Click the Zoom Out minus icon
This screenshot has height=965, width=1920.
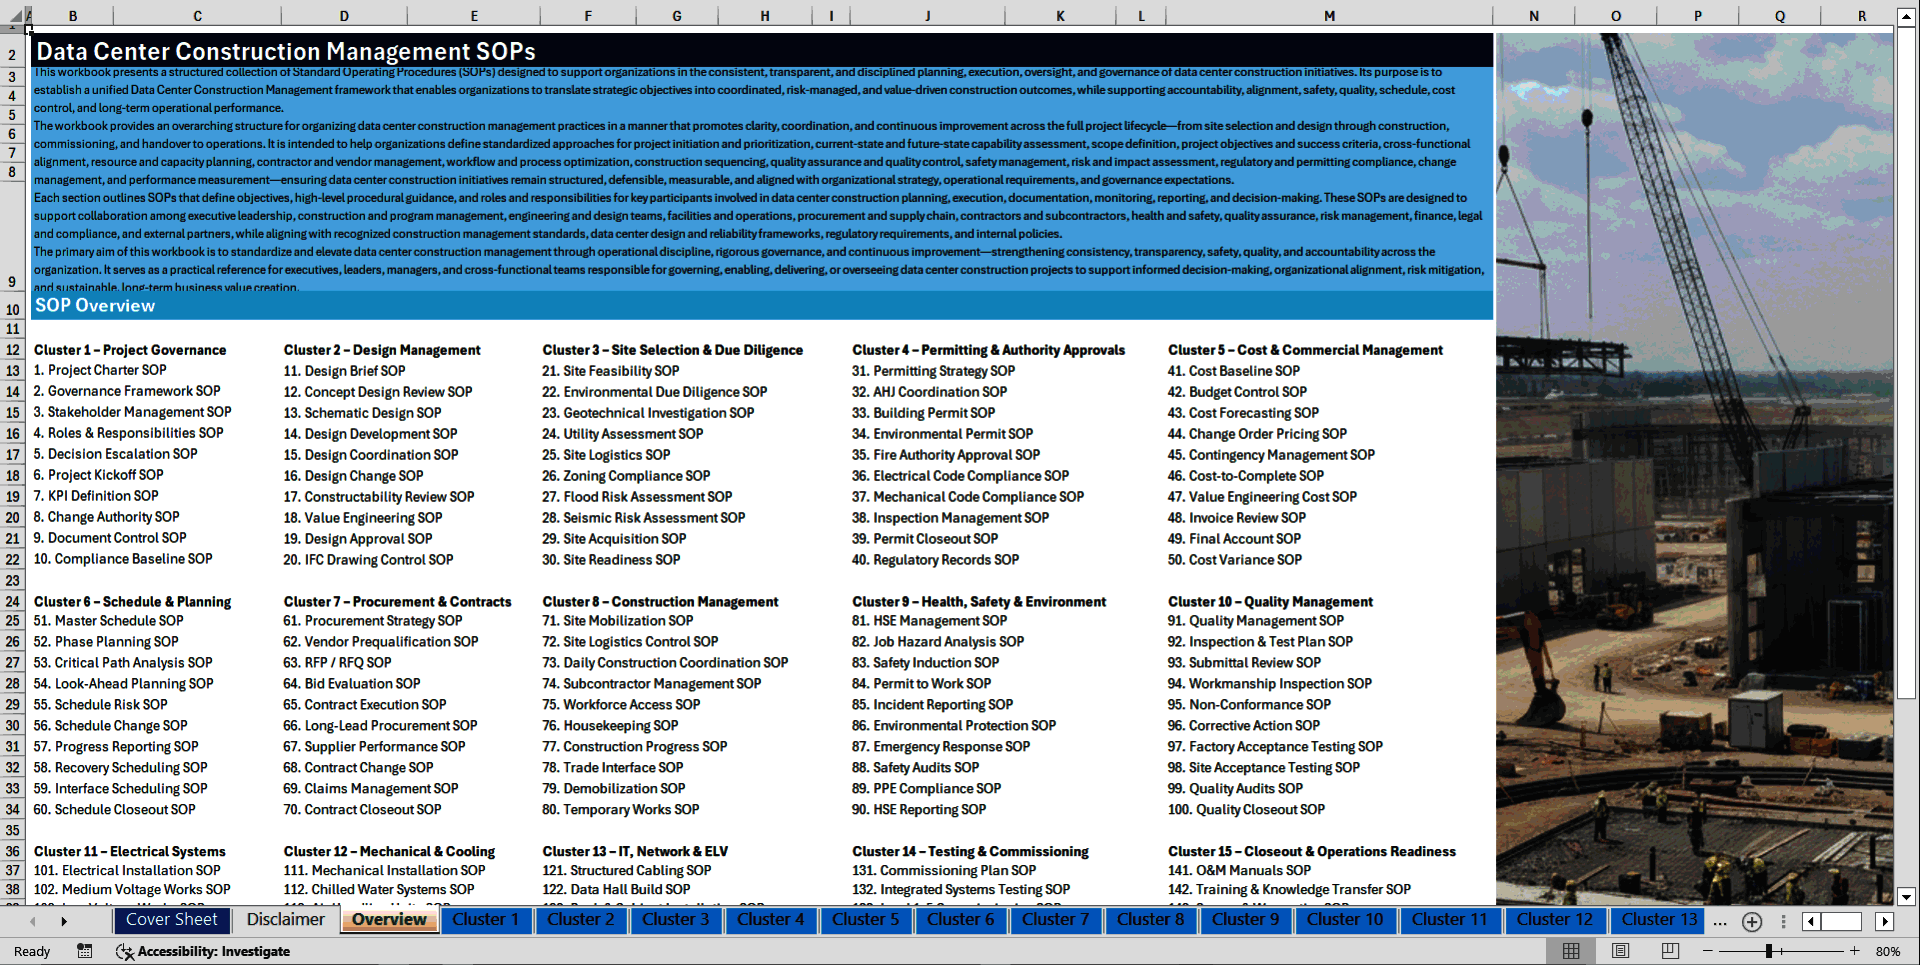tap(1707, 950)
